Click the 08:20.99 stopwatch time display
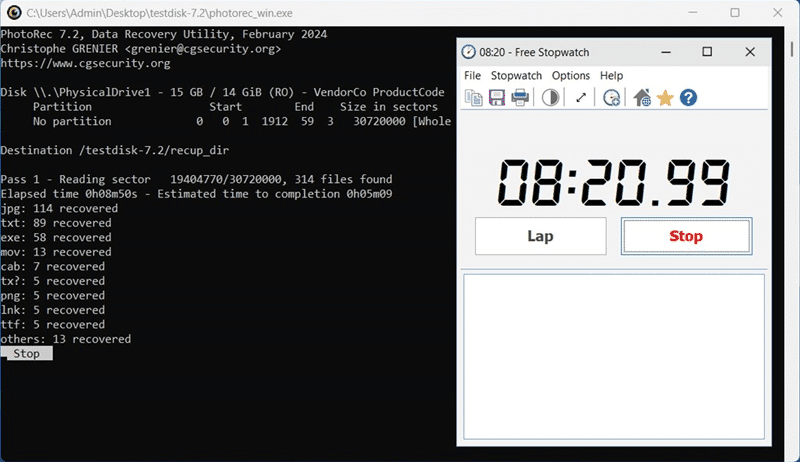This screenshot has height=462, width=800. (x=614, y=183)
